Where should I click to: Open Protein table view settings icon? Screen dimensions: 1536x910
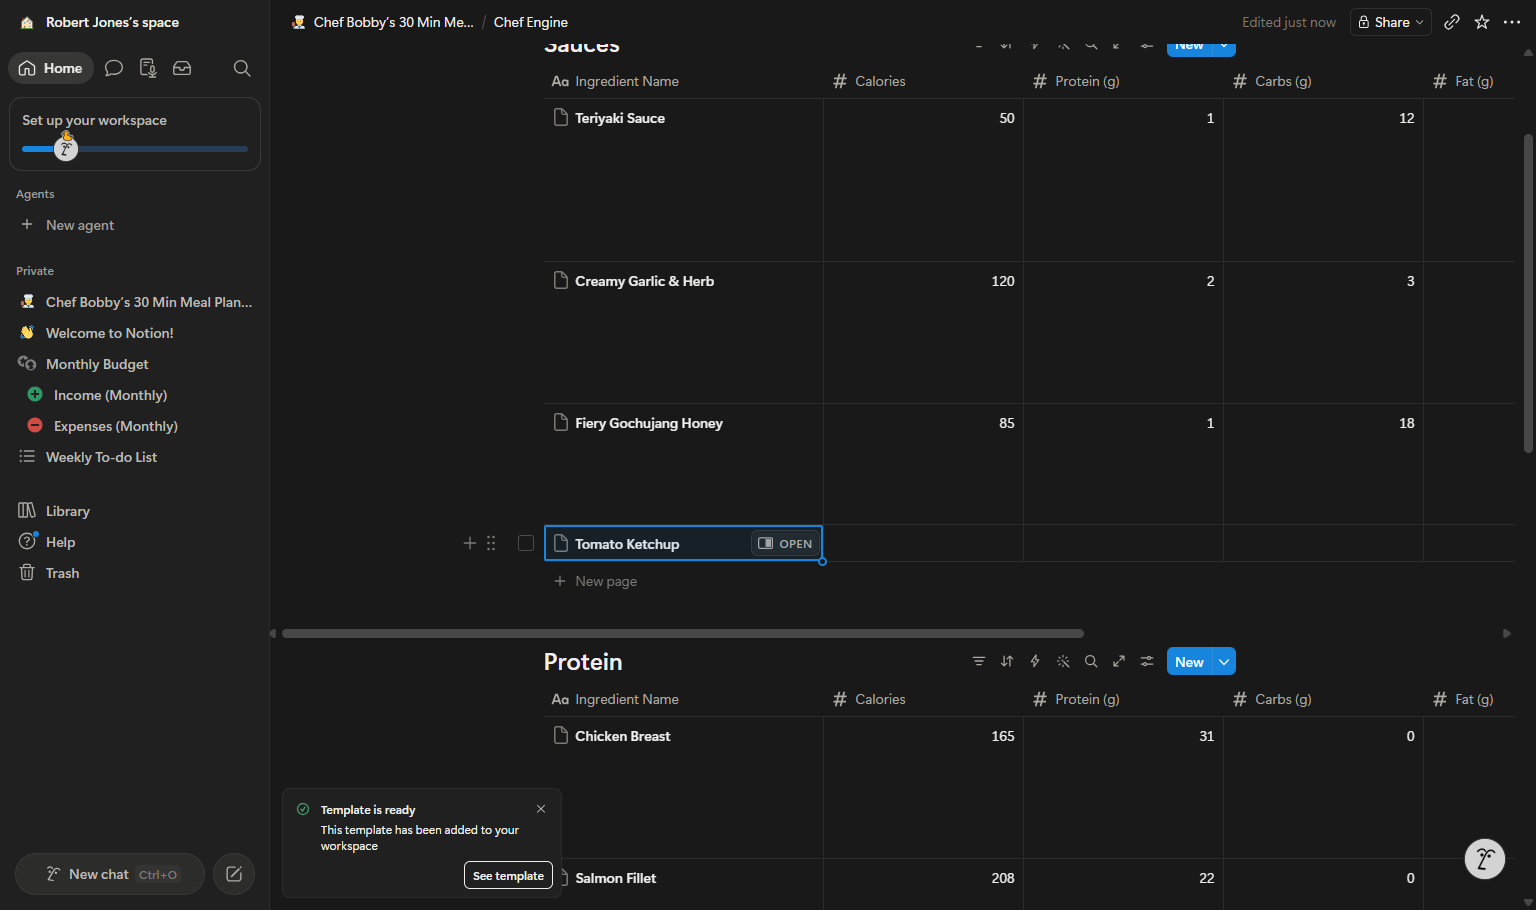1147,661
